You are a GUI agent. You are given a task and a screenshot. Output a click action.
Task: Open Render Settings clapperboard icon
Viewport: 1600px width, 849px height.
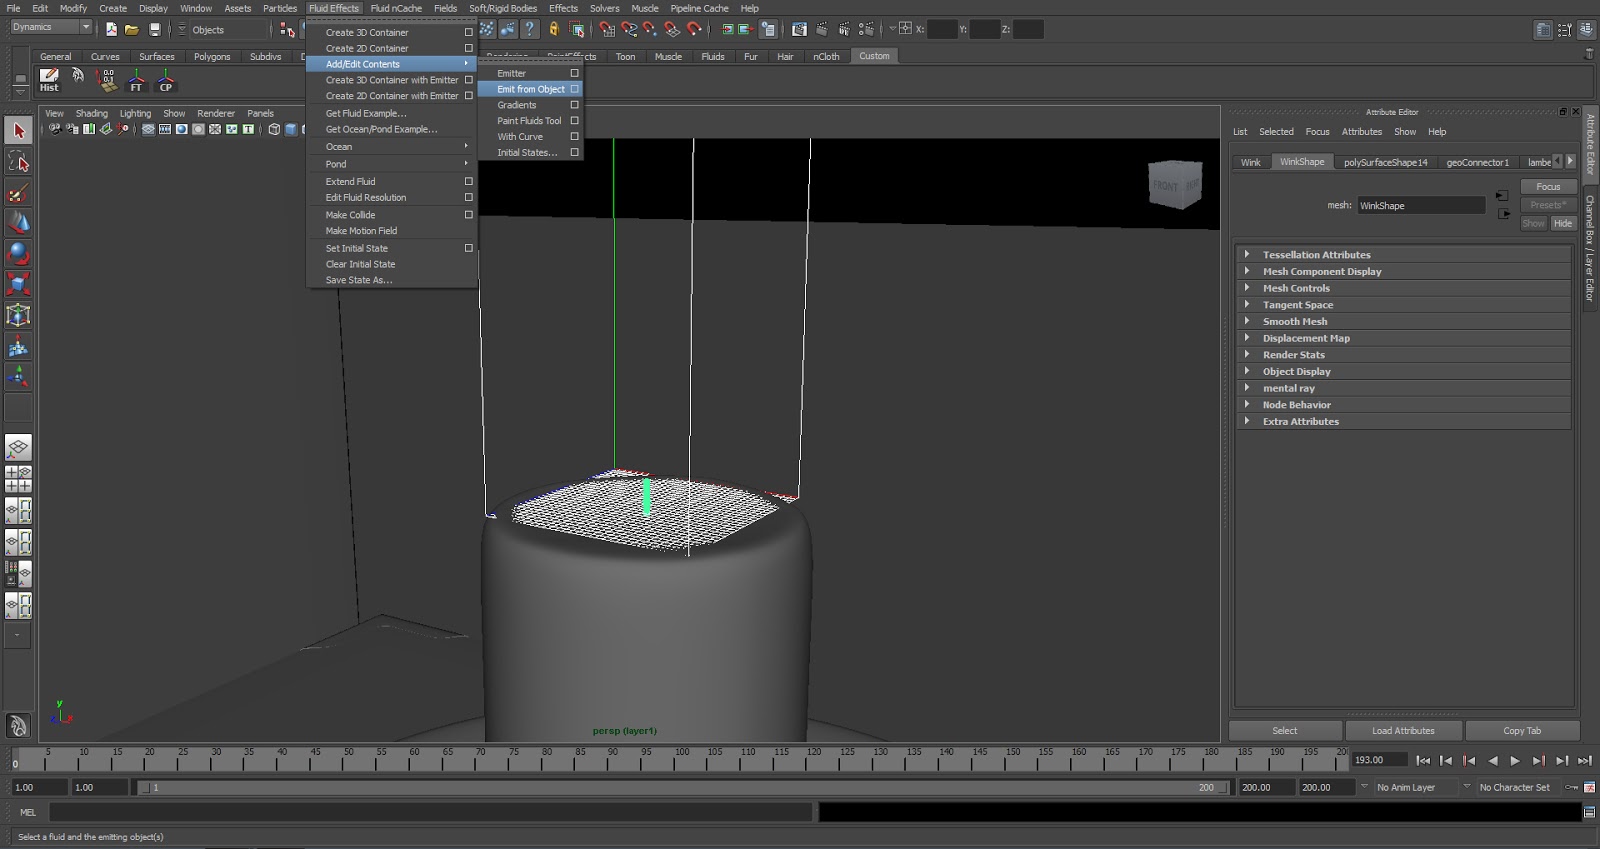pos(866,29)
